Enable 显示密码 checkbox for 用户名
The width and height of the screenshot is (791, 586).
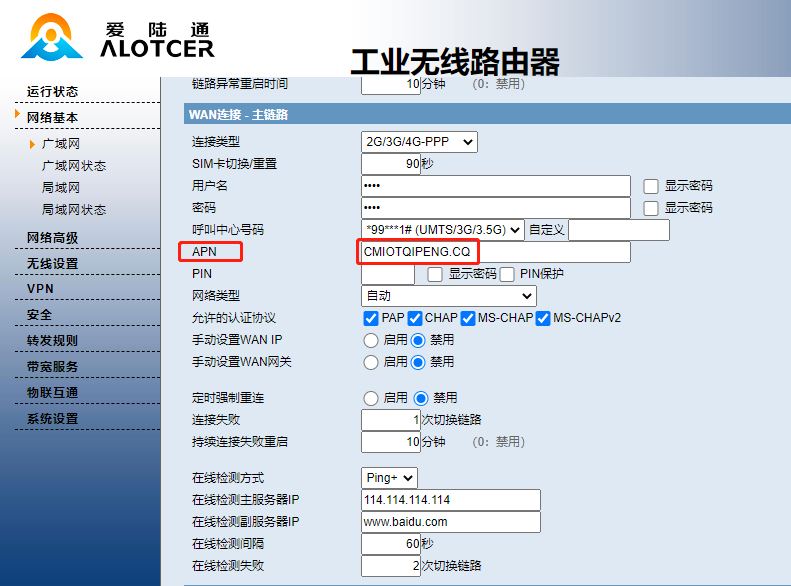coord(651,186)
